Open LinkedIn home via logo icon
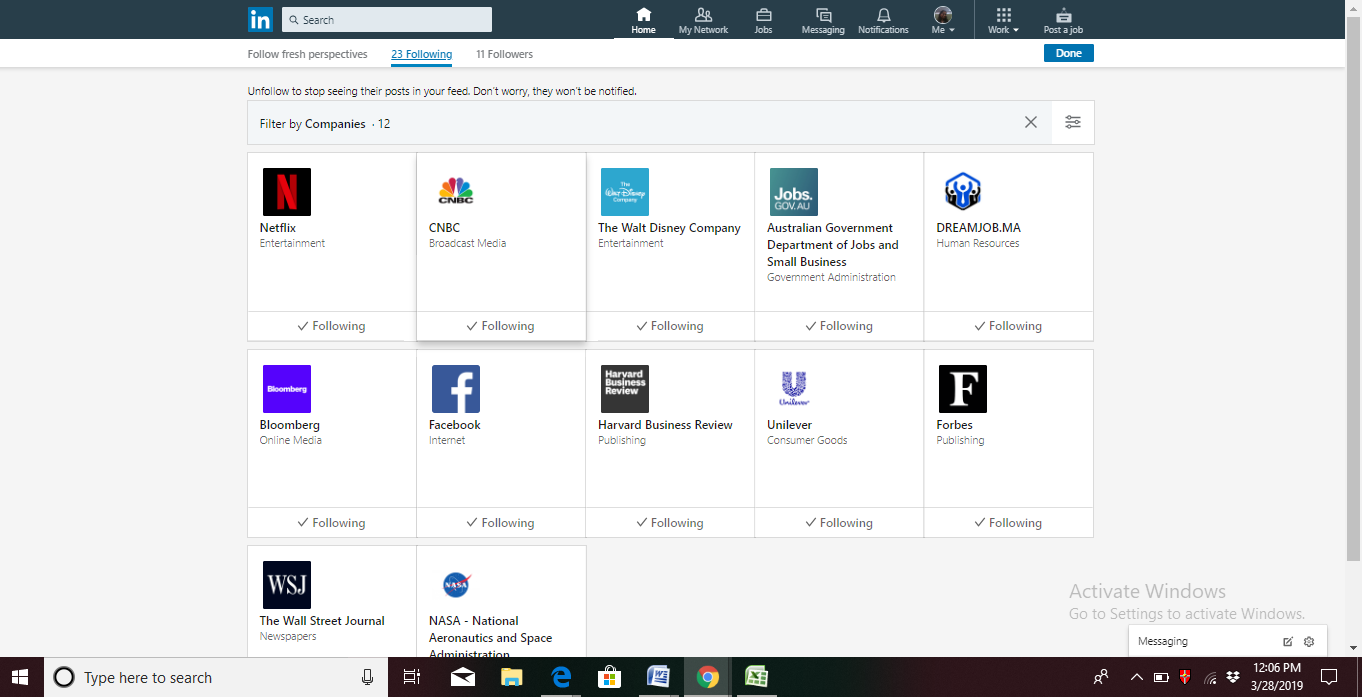 coord(260,19)
